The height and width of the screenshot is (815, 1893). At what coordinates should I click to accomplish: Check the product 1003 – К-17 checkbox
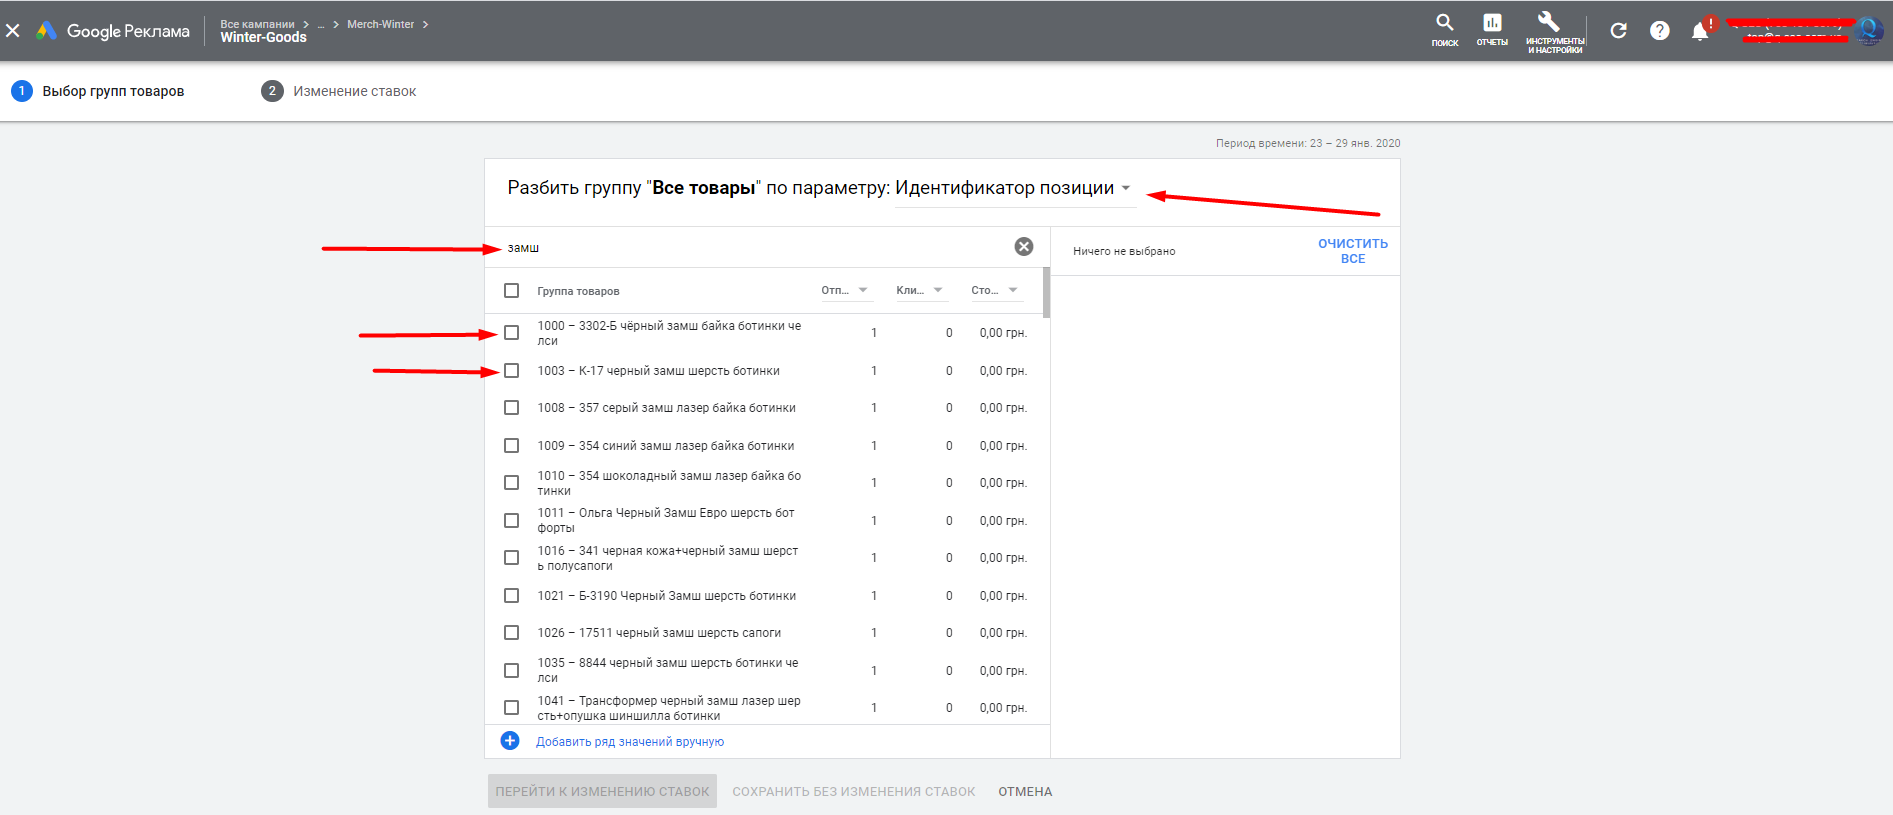click(512, 371)
